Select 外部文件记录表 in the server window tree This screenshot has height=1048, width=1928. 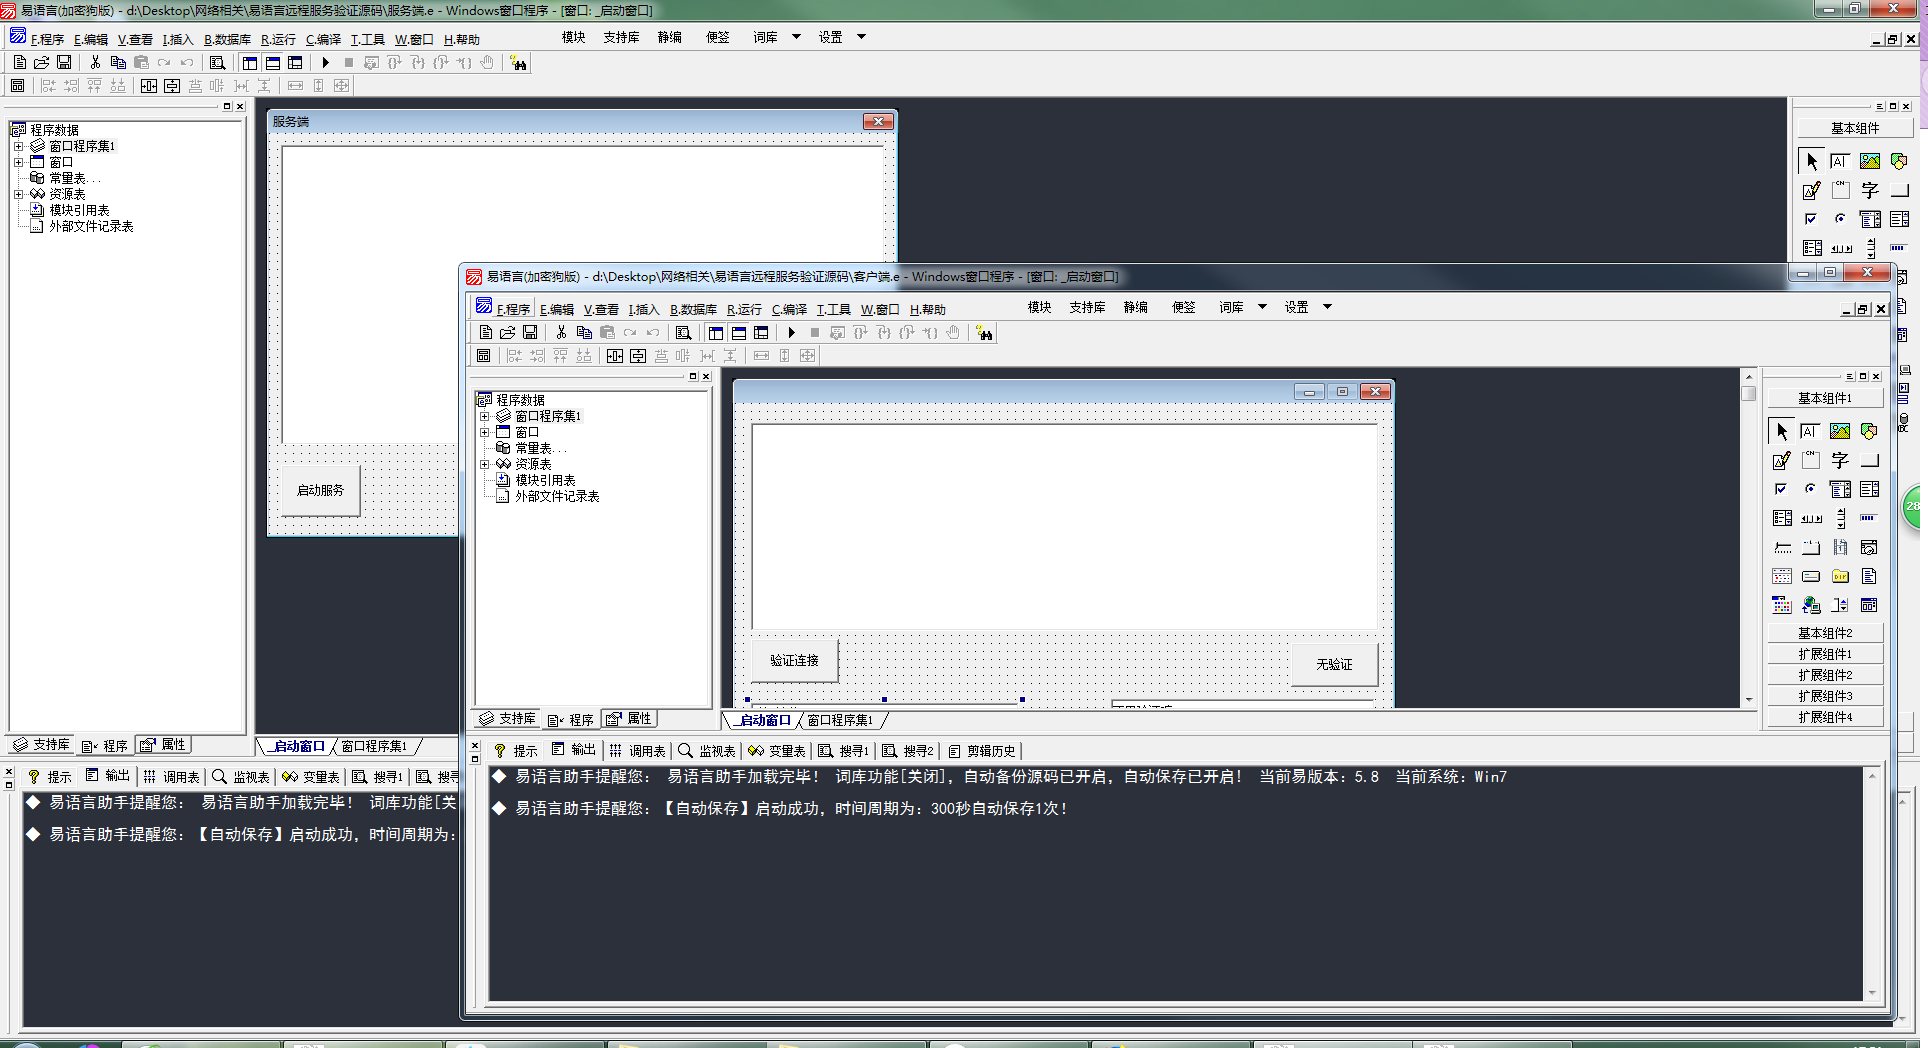coord(91,226)
